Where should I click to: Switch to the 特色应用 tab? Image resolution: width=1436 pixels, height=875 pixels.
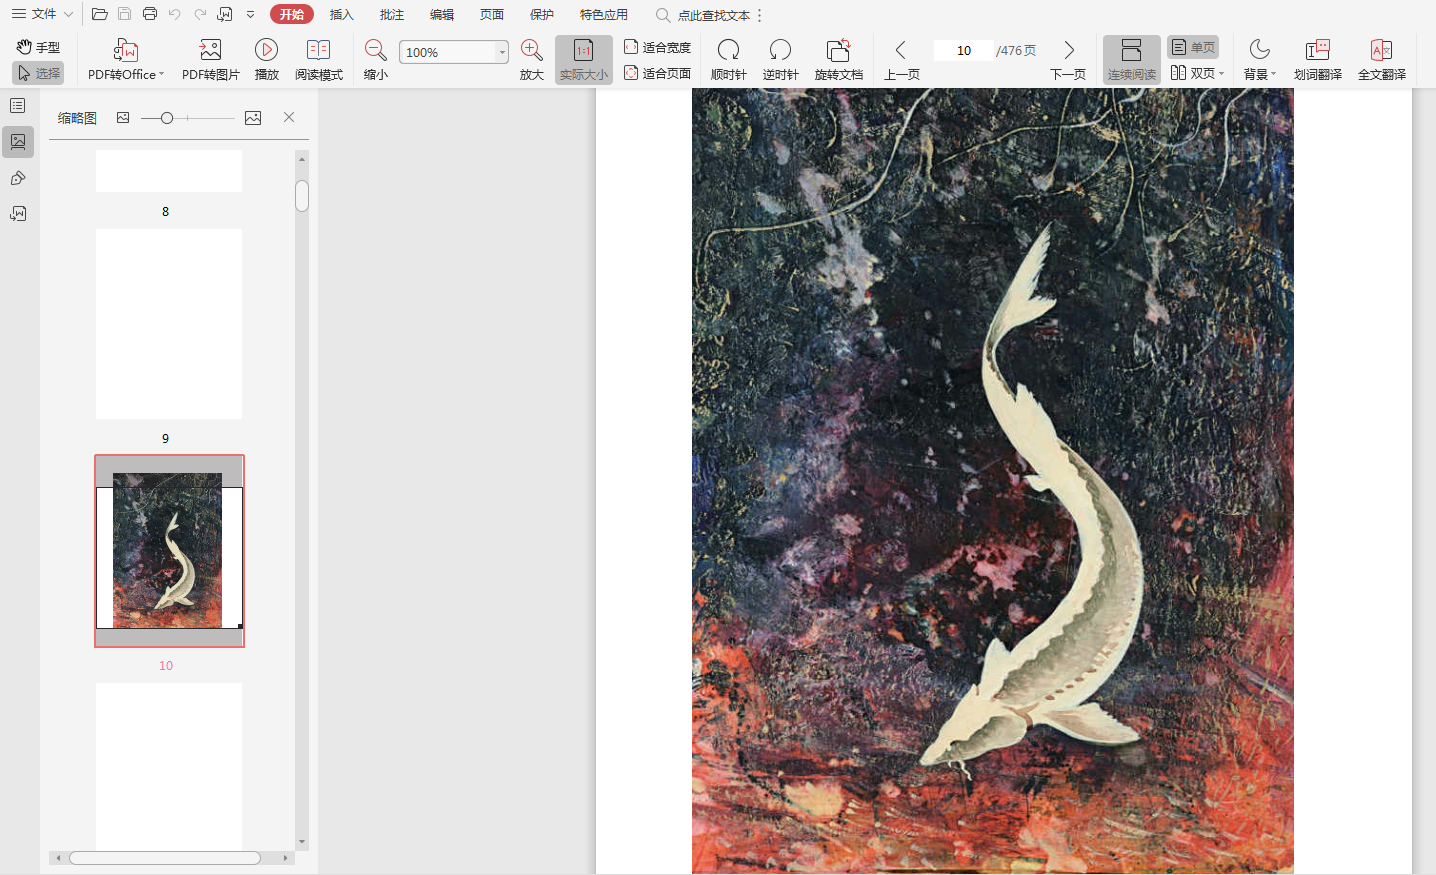click(604, 14)
